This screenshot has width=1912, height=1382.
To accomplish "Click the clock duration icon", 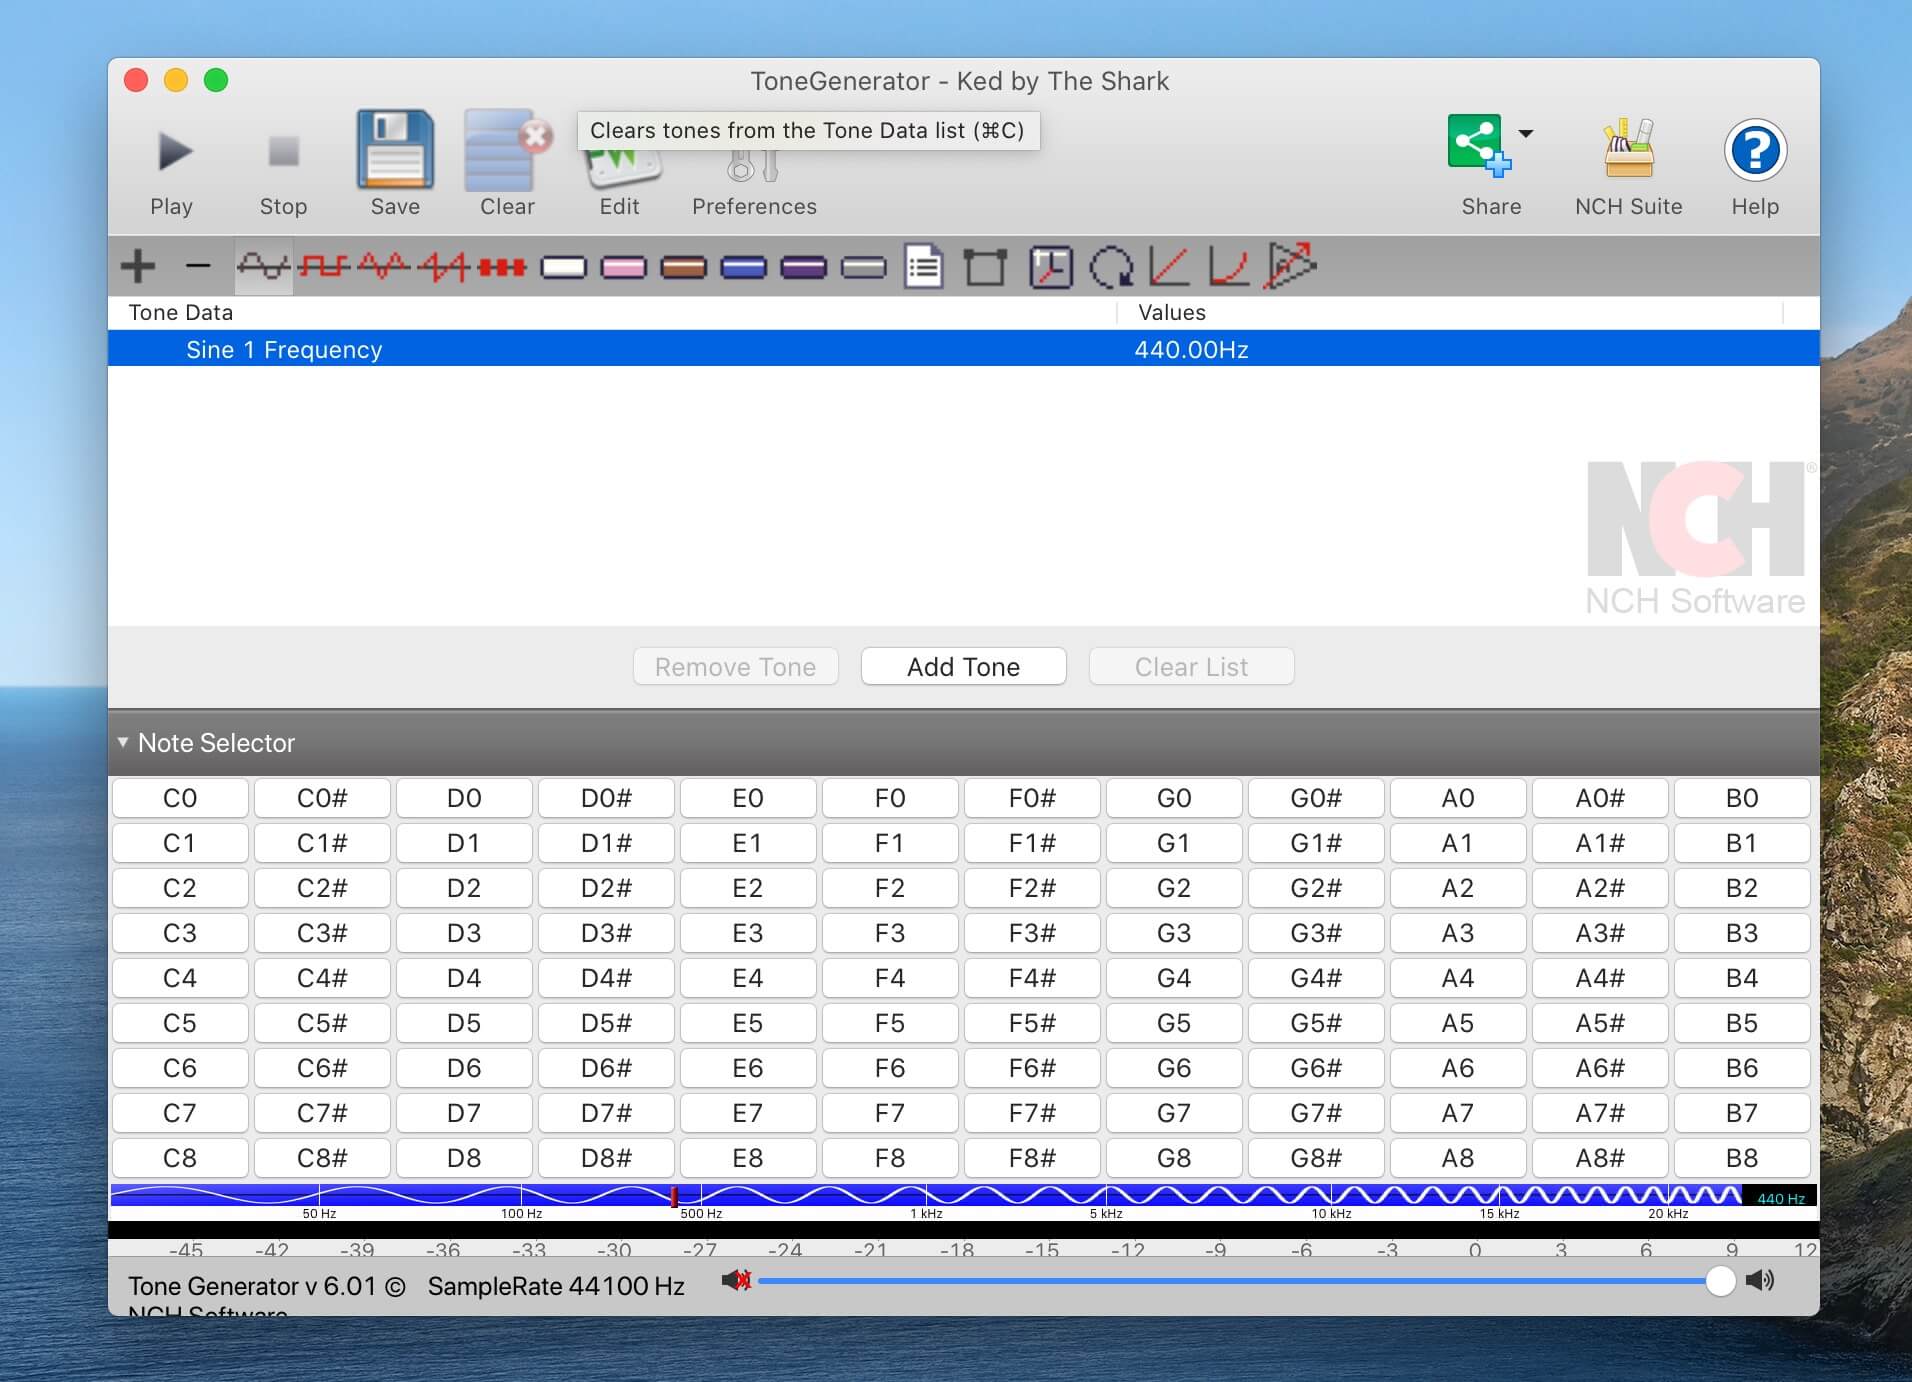I will click(x=1050, y=267).
